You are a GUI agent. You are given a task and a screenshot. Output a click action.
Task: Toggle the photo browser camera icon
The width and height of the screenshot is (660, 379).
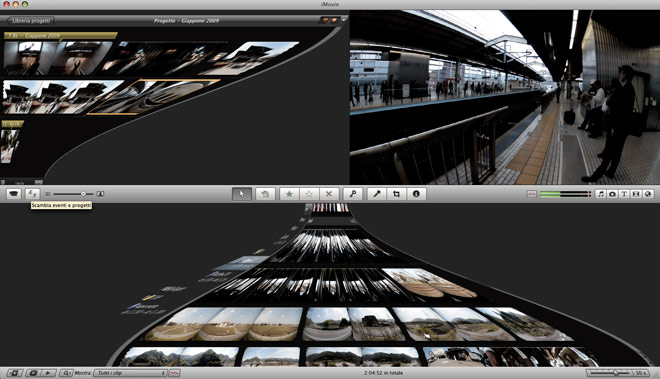[x=612, y=194]
